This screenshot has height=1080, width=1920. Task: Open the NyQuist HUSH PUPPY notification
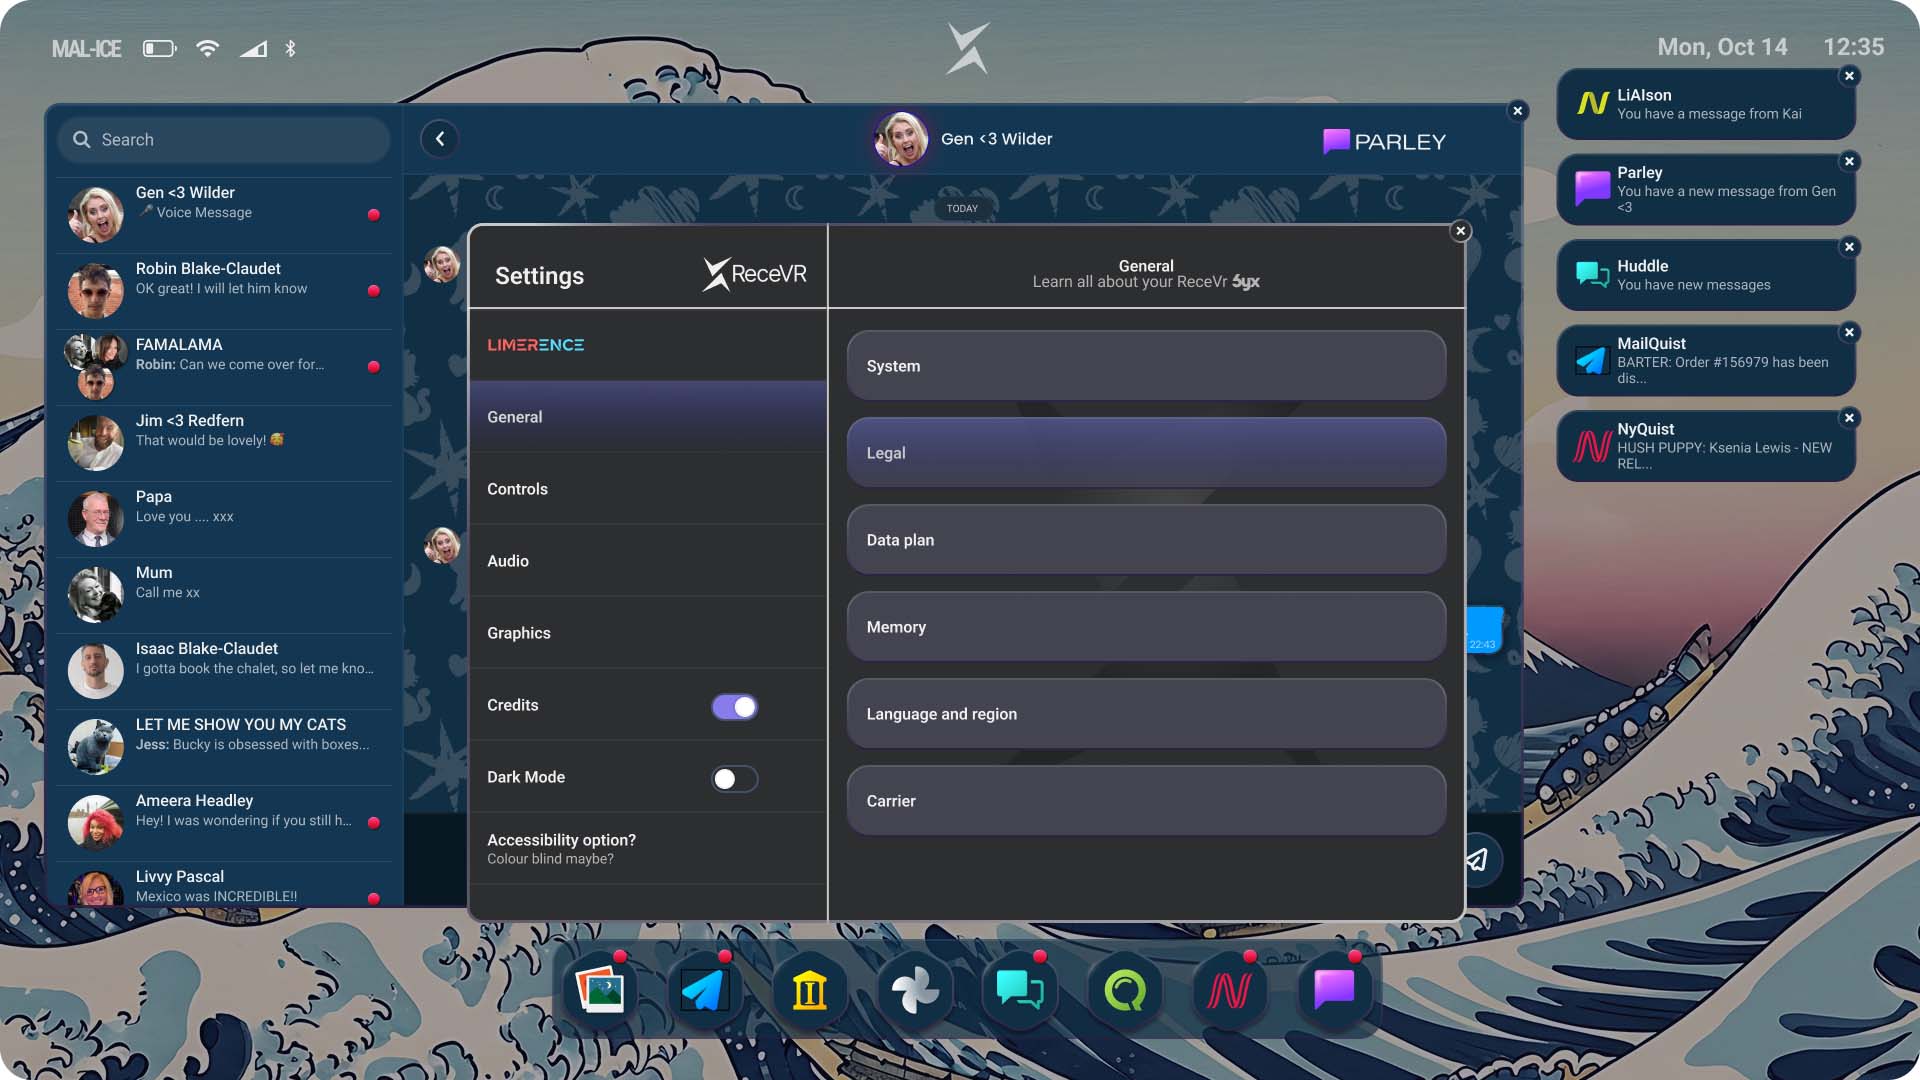(1706, 446)
